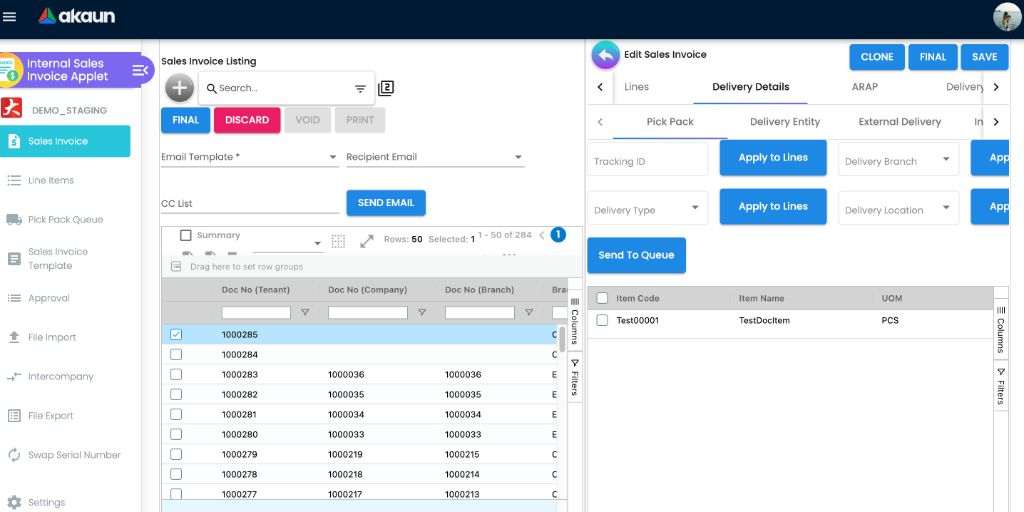1024x512 pixels.
Task: Collapse the Internal Sales Invoice Applet sidebar
Action: click(140, 70)
